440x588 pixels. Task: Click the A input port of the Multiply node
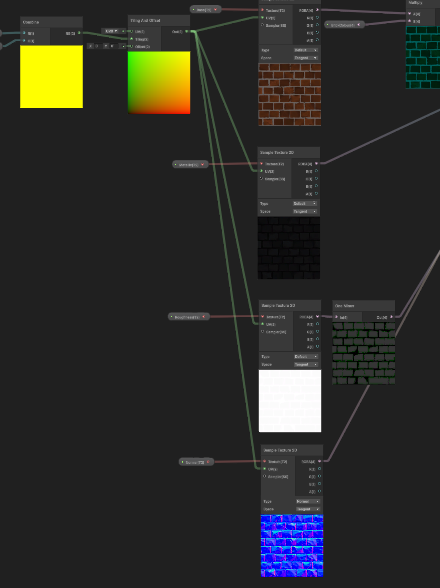[409, 14]
